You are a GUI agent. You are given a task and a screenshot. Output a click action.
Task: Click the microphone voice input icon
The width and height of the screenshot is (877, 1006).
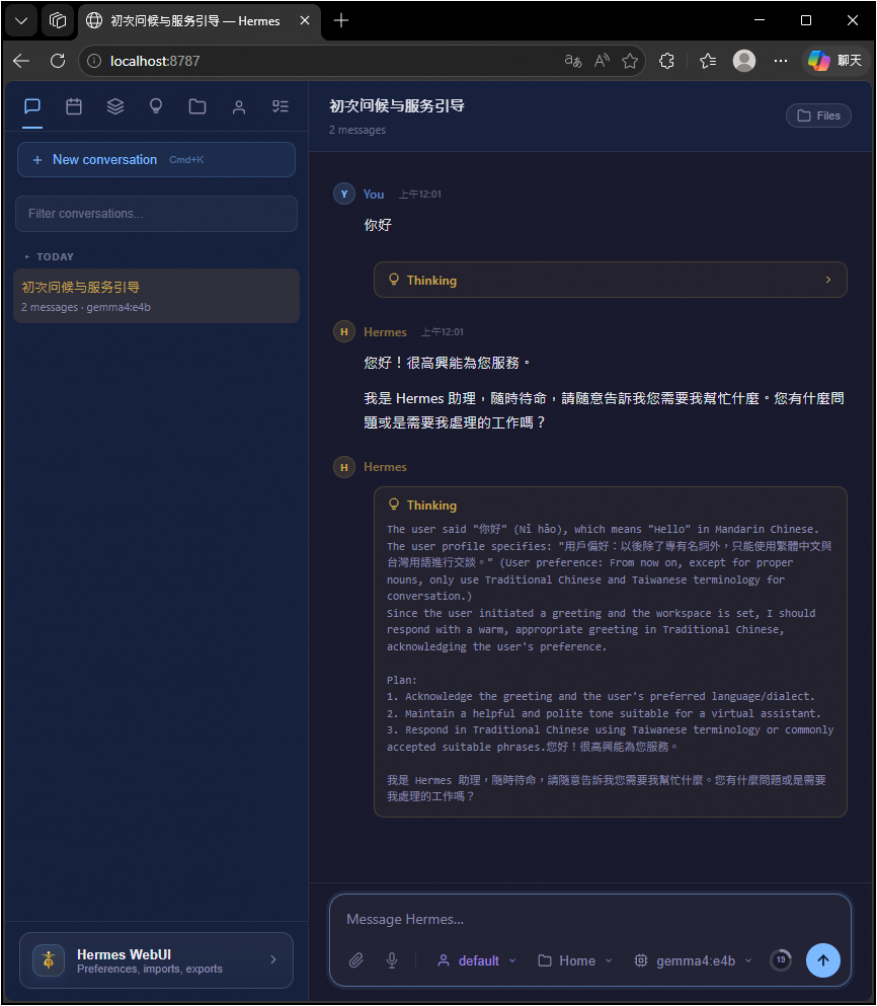click(x=392, y=960)
